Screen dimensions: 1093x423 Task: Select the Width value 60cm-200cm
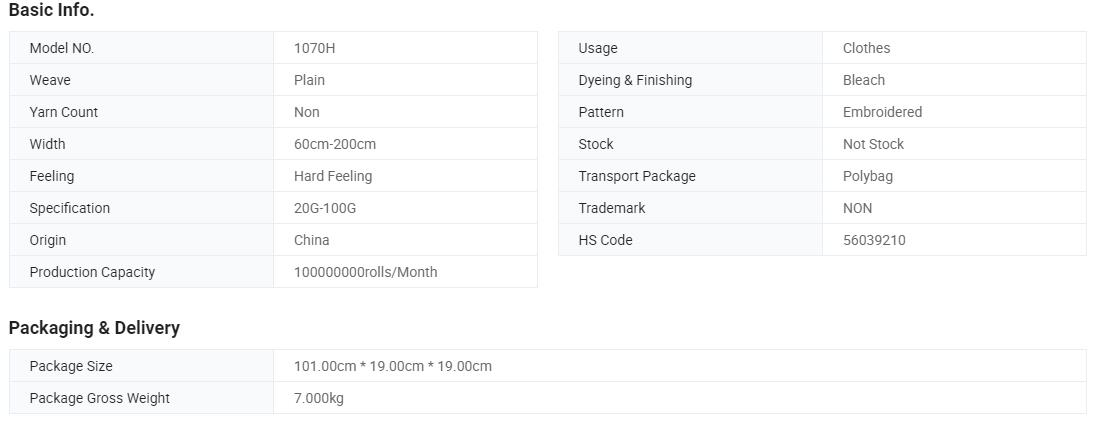point(335,144)
